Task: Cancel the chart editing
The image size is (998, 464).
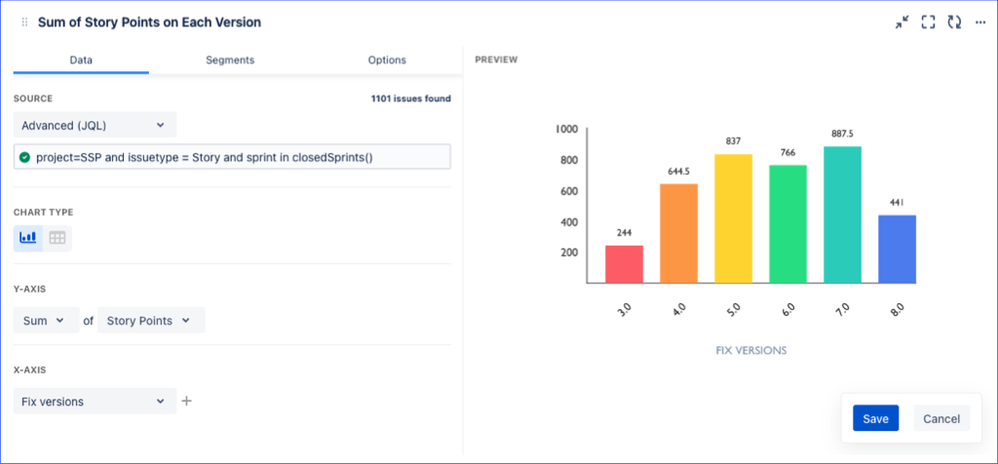Action: (x=941, y=418)
